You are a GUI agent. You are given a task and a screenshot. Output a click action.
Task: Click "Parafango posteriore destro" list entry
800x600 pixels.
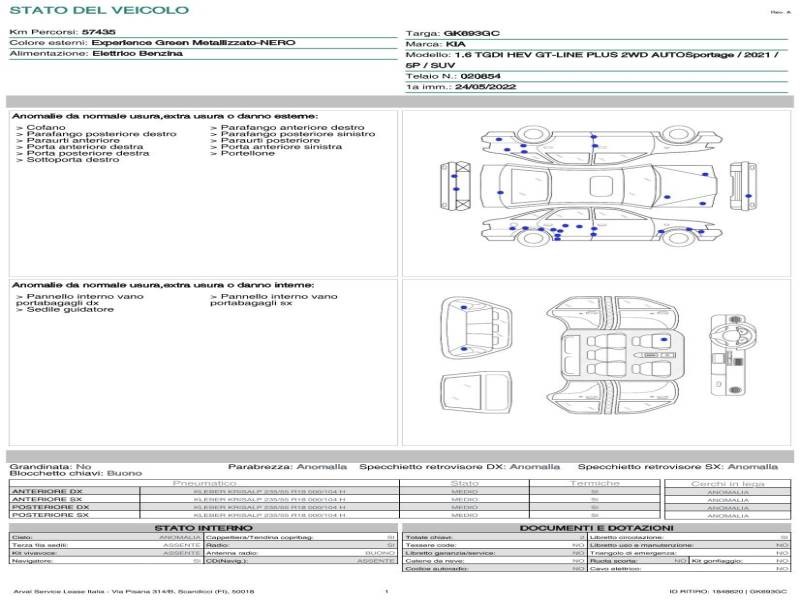[x=102, y=134]
